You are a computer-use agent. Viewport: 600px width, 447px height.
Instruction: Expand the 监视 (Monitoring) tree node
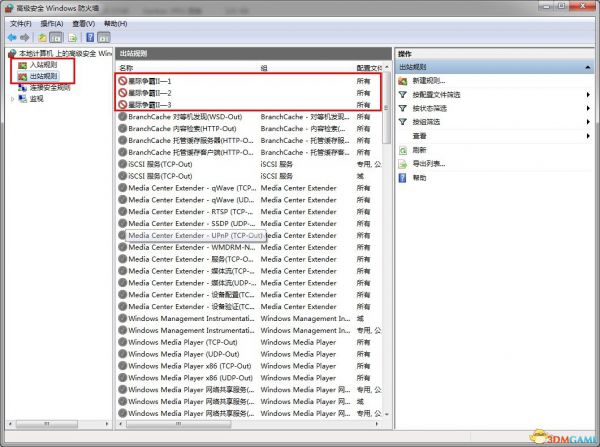pyautogui.click(x=12, y=99)
